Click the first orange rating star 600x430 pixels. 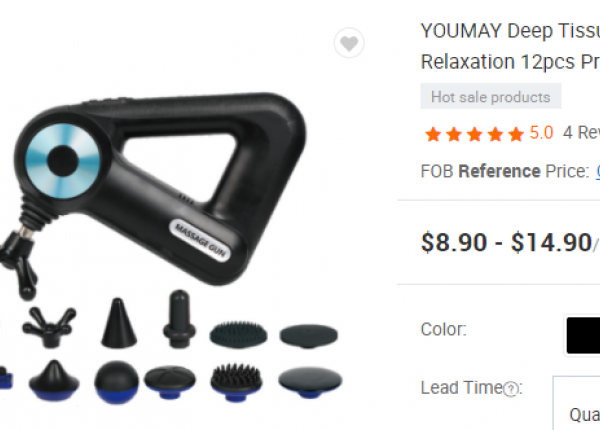[x=433, y=134]
